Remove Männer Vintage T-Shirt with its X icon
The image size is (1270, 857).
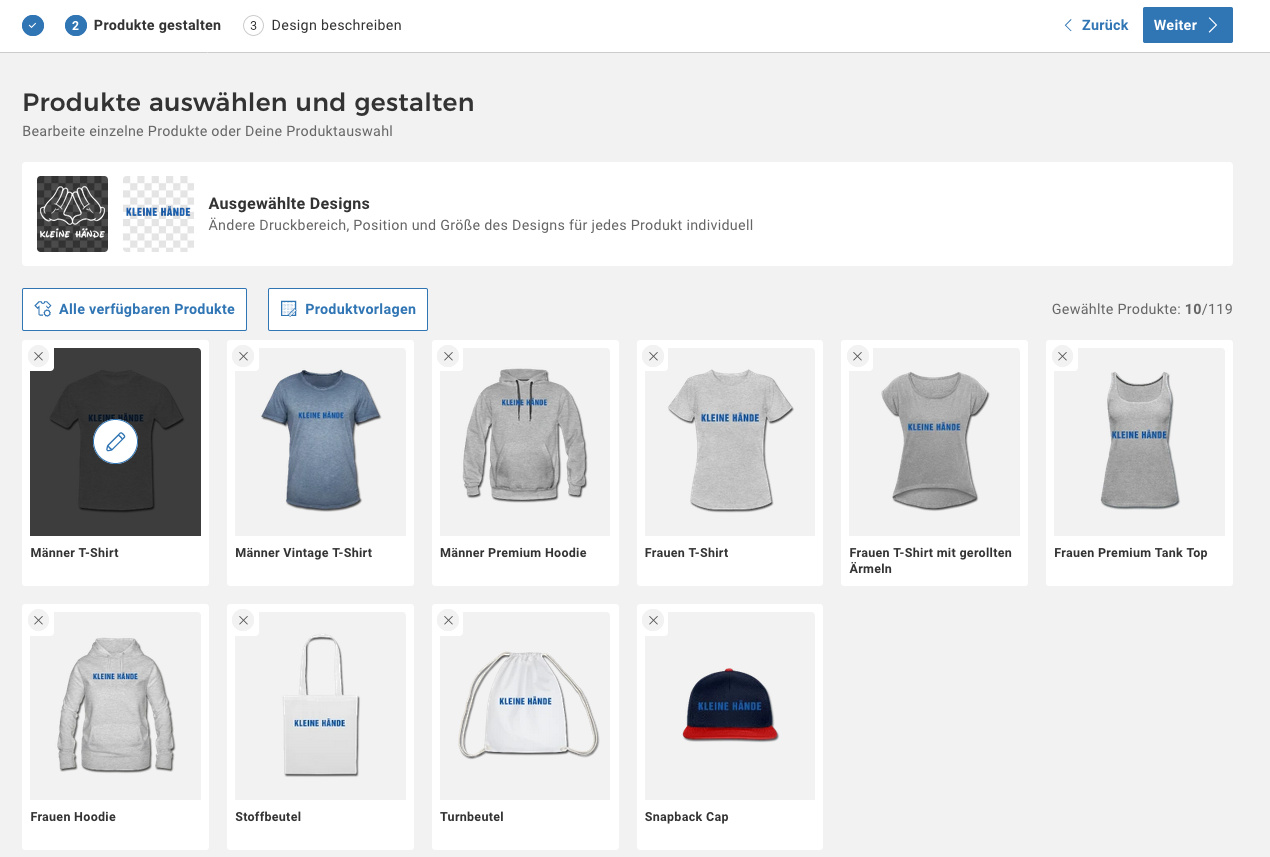(243, 356)
